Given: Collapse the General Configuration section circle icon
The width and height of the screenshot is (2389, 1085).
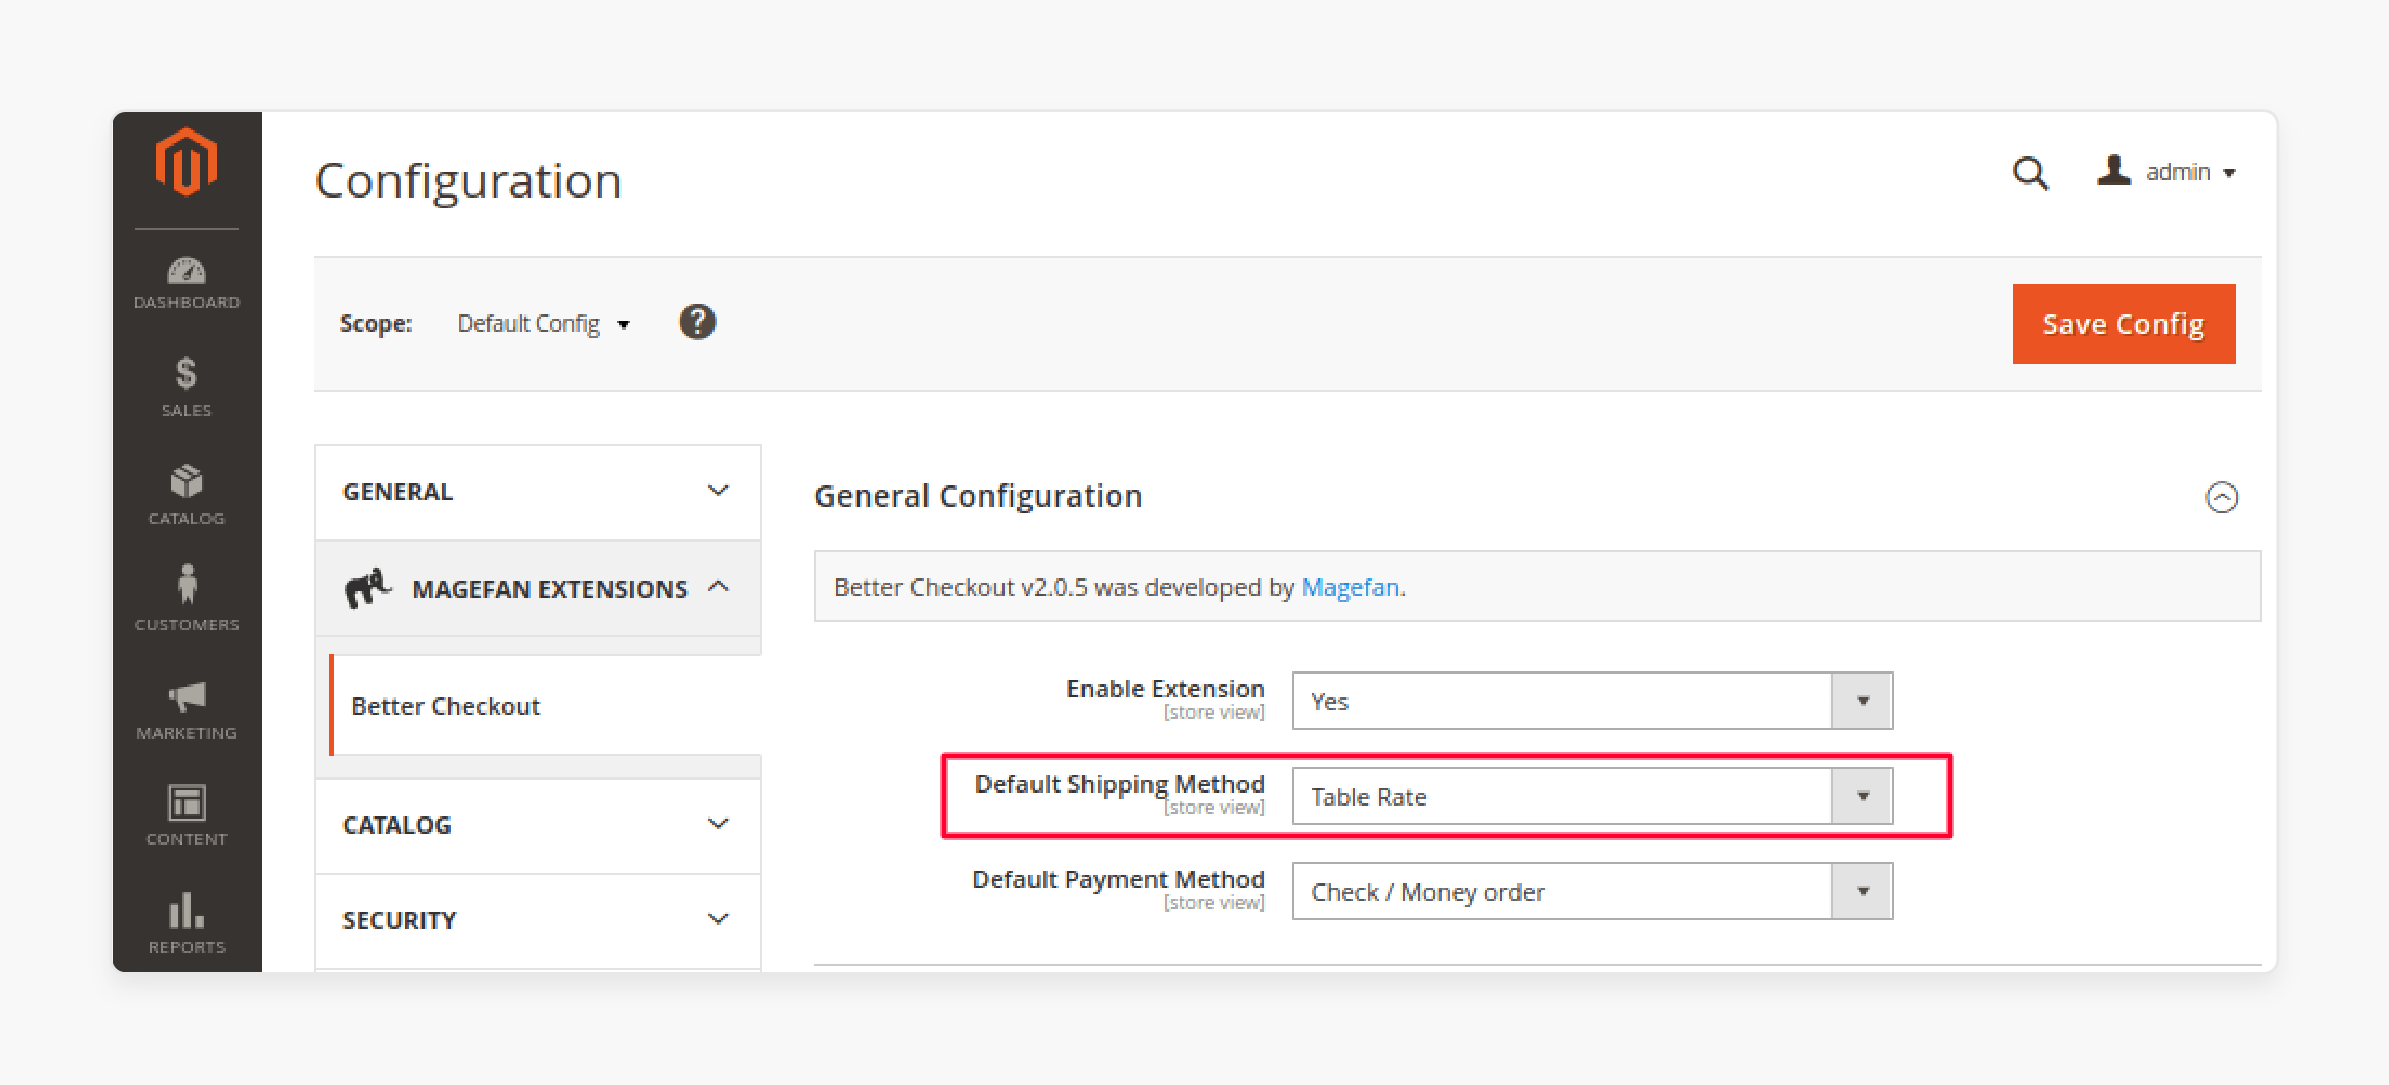Looking at the screenshot, I should [2221, 497].
